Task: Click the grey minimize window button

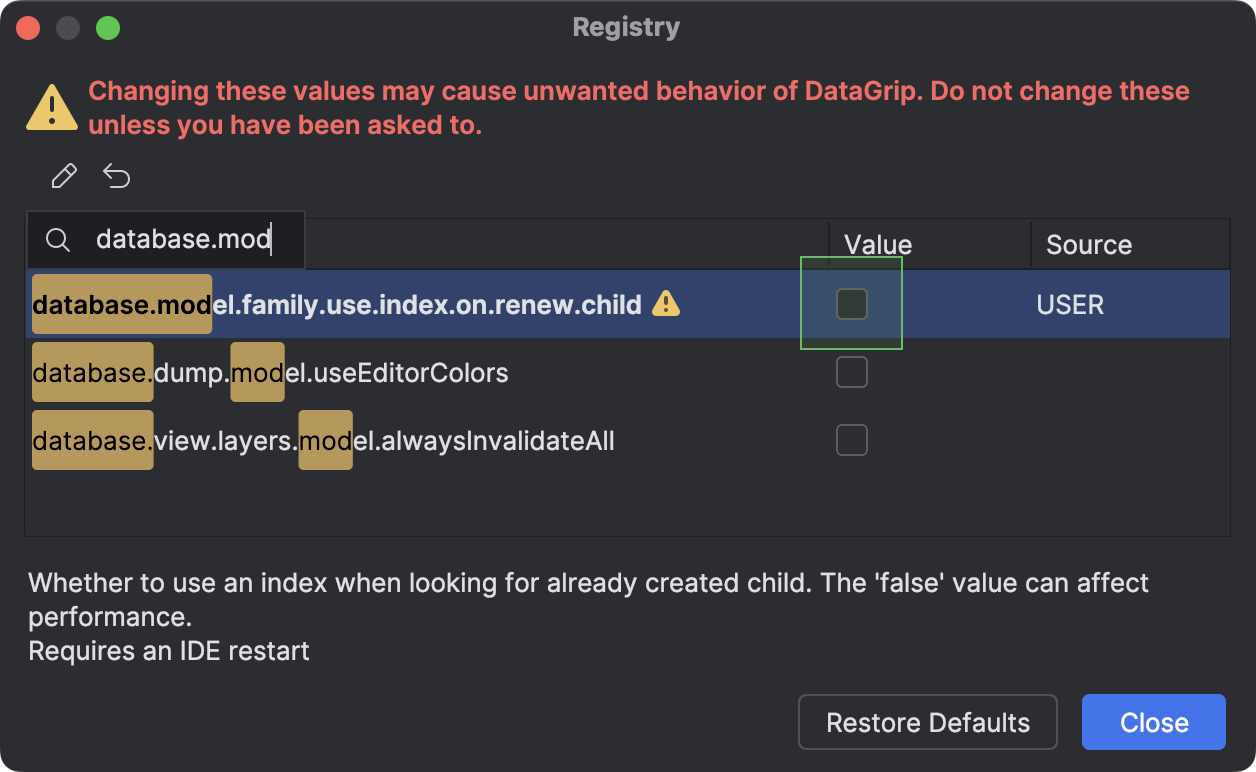Action: point(68,27)
